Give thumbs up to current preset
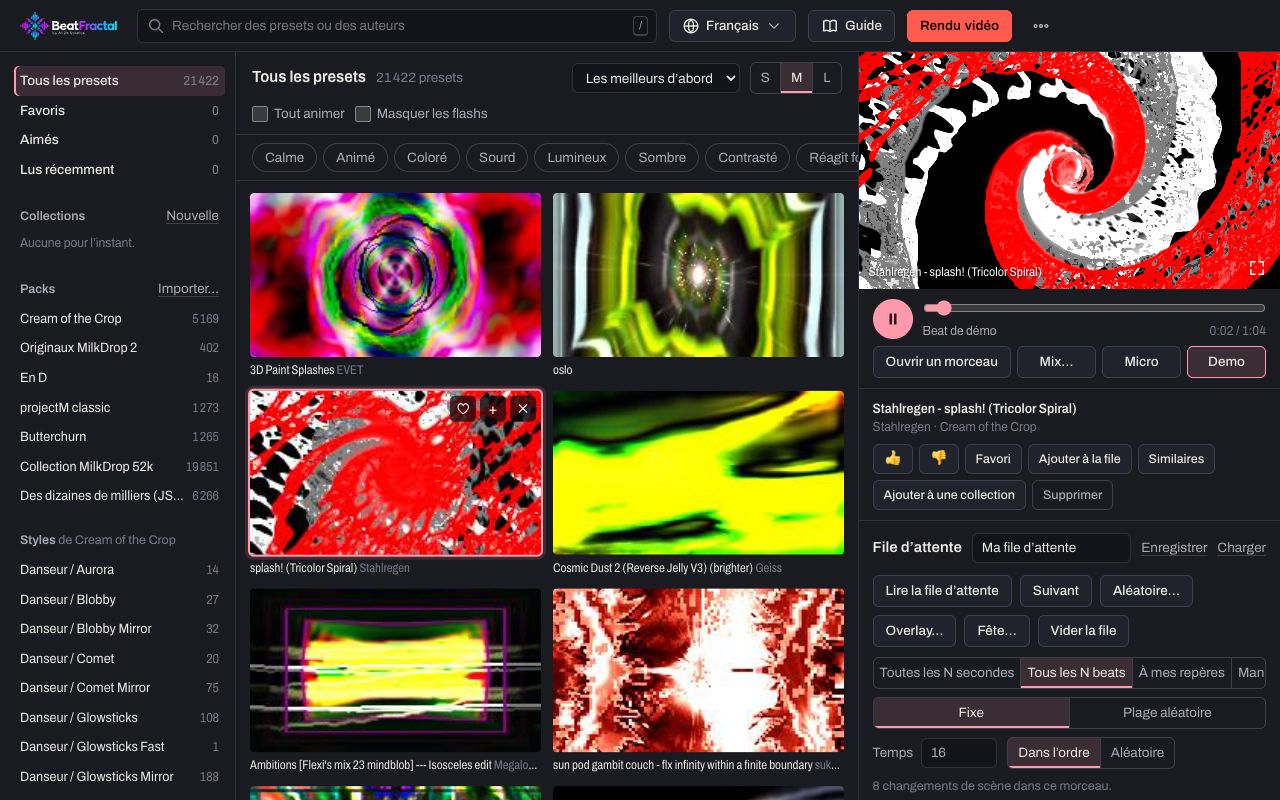 click(x=893, y=459)
